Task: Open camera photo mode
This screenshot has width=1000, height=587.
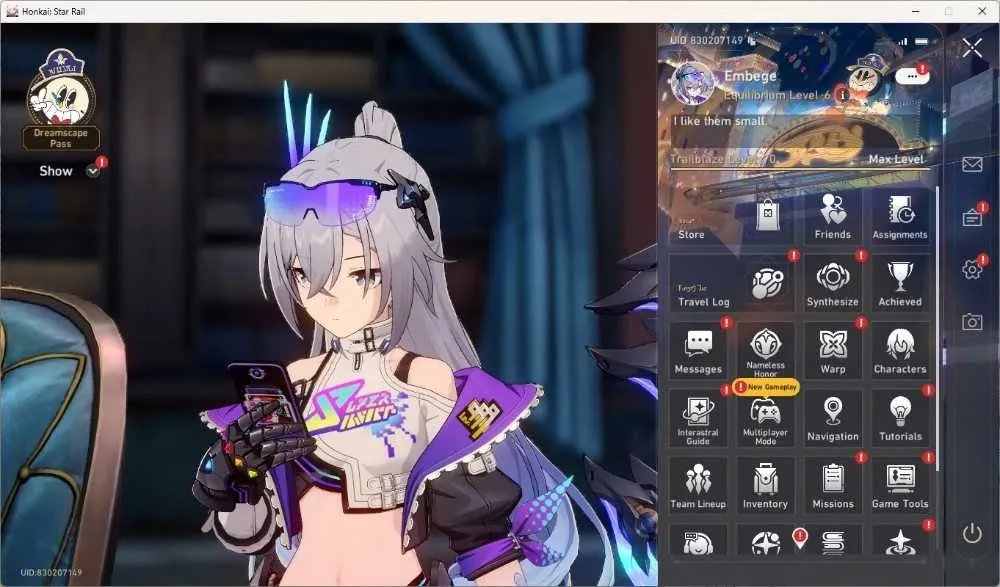Action: [972, 322]
